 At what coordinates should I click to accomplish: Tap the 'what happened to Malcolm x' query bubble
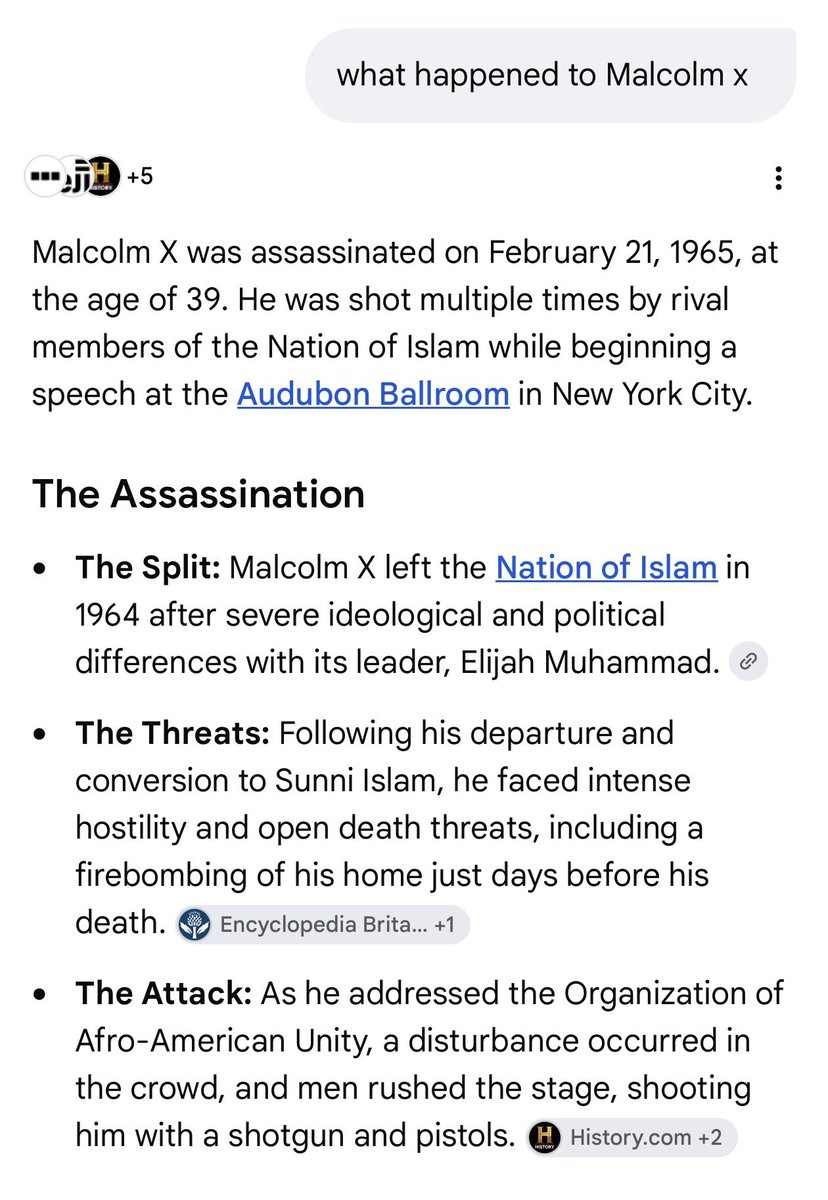549,75
